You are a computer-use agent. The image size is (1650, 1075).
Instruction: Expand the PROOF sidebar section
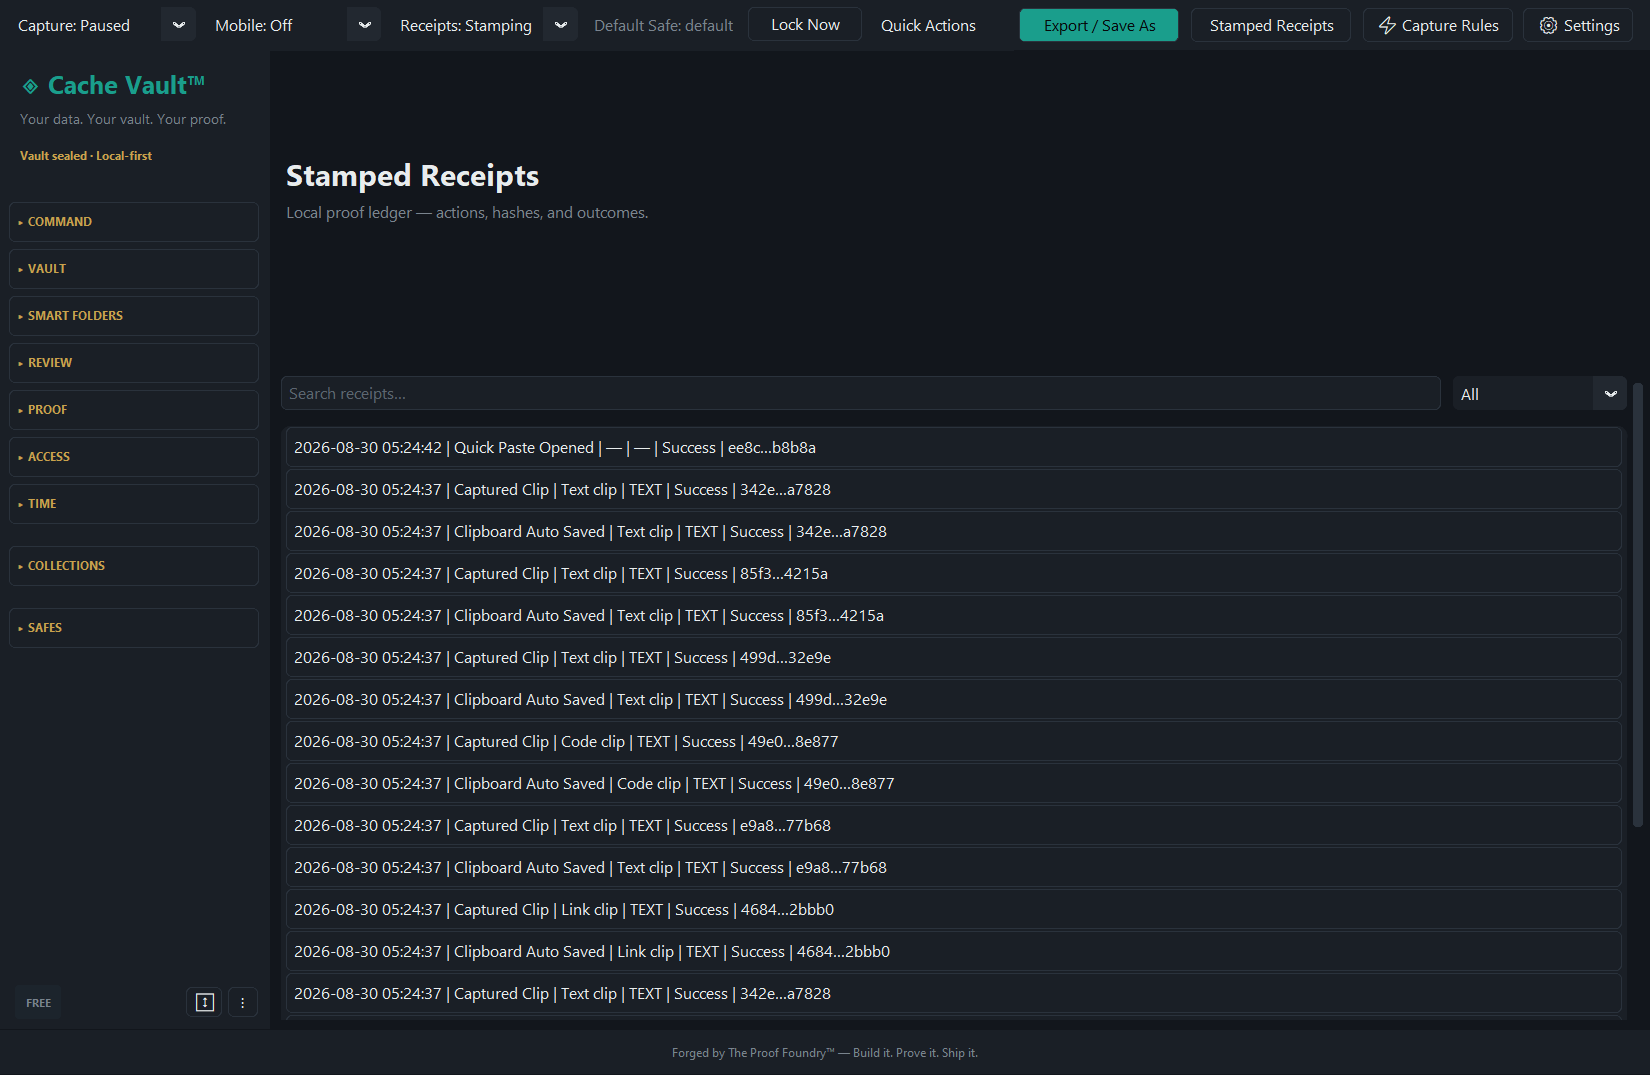pos(134,410)
